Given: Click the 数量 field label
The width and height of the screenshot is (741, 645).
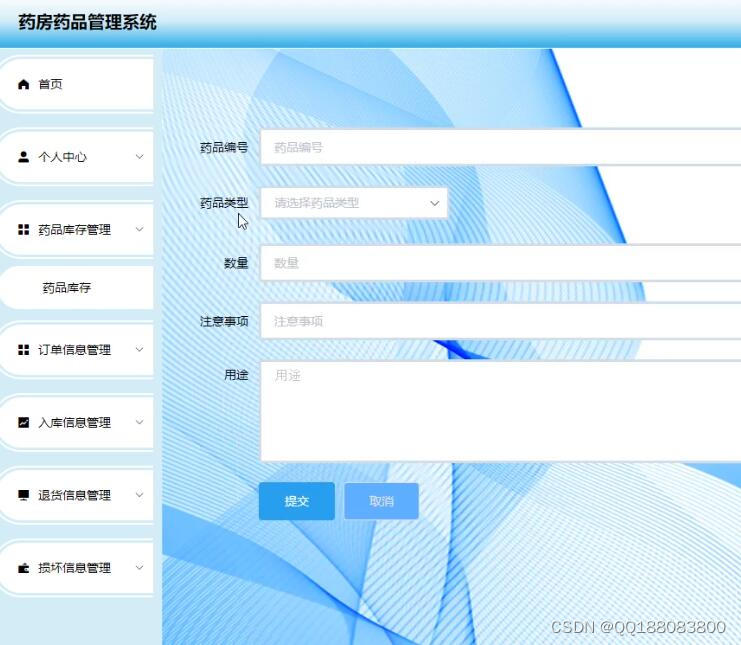Looking at the screenshot, I should coord(236,263).
